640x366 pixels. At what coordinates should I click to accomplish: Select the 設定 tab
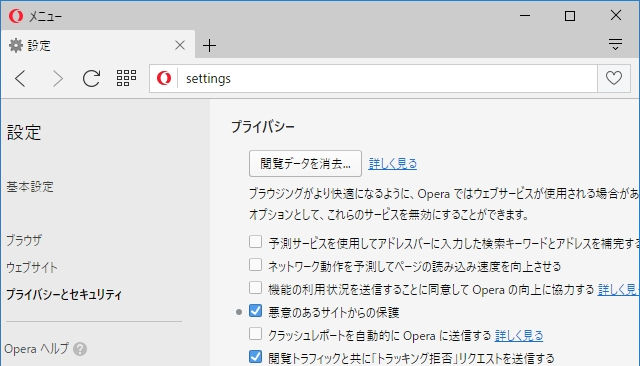click(98, 45)
